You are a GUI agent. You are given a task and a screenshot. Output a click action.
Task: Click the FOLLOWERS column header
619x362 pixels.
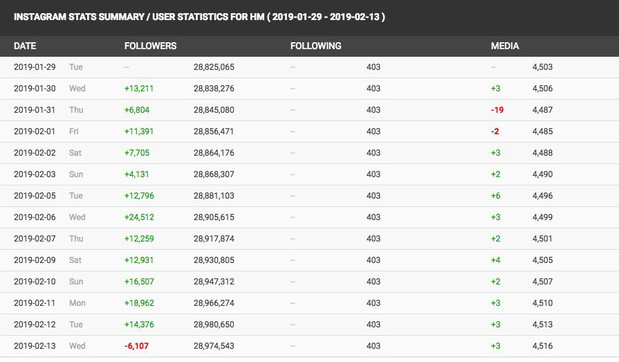(x=150, y=46)
